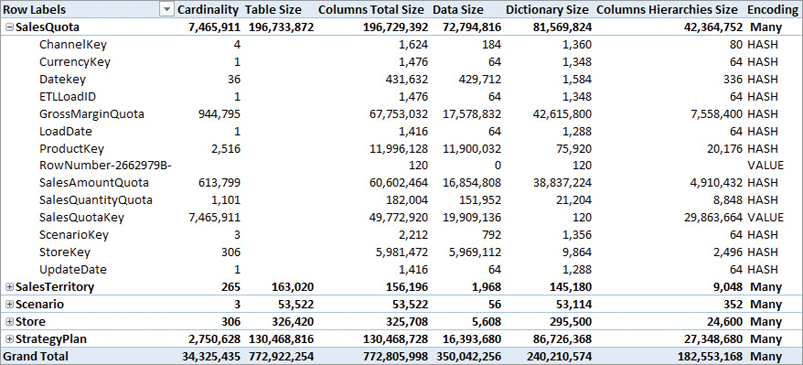Screen dimensions: 803x365
Task: Expand the StrategyPlan group
Action: pyautogui.click(x=9, y=339)
